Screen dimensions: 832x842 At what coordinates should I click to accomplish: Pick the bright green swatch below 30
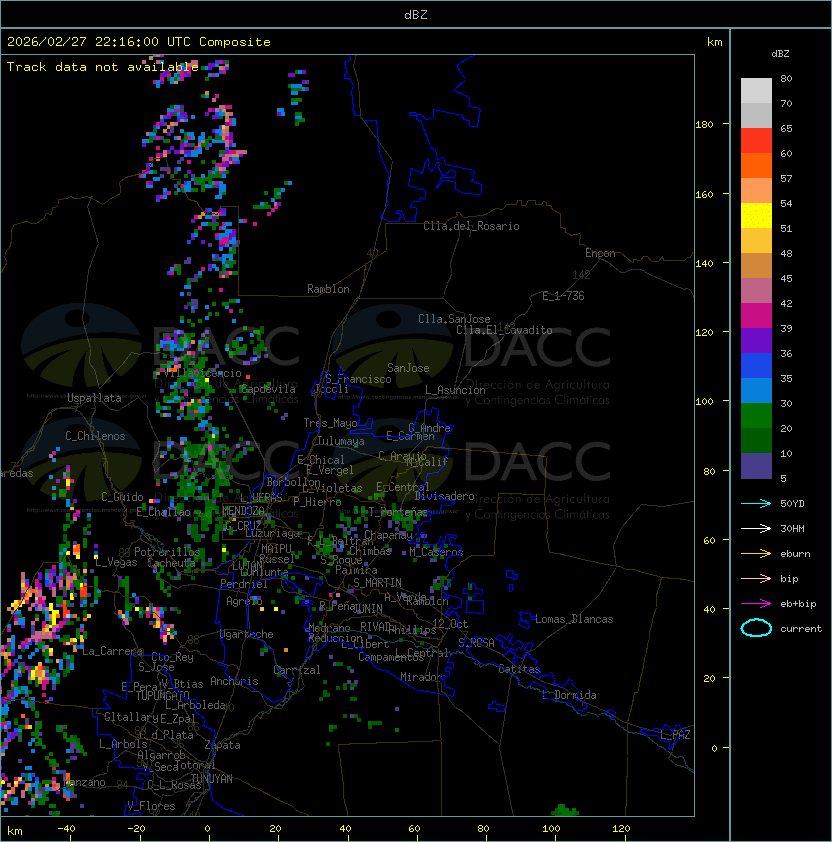[756, 416]
